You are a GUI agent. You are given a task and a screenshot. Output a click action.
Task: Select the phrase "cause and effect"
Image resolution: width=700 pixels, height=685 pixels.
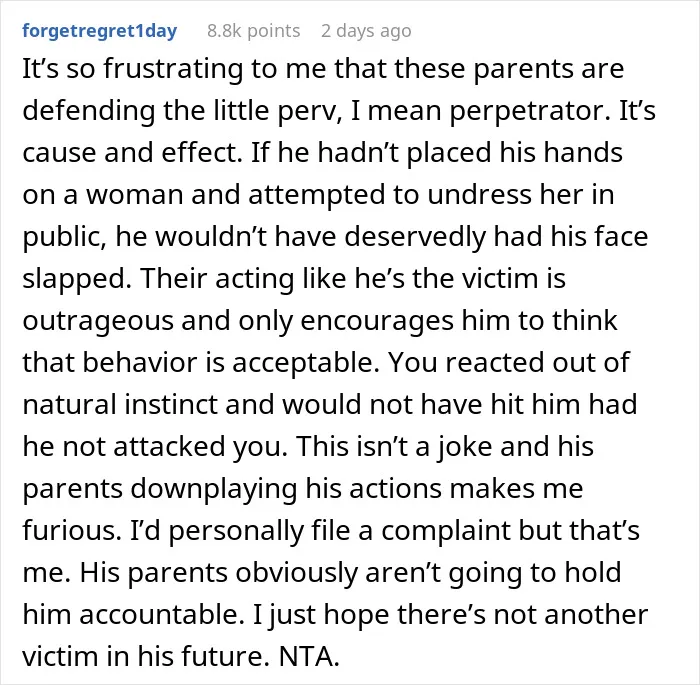[129, 153]
